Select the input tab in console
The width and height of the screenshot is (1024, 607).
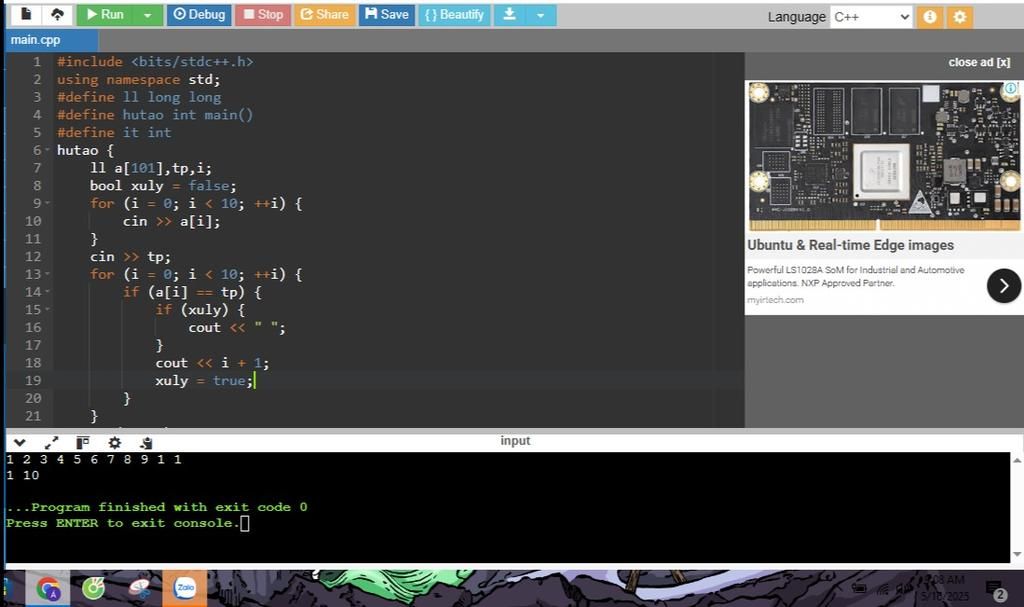point(515,441)
